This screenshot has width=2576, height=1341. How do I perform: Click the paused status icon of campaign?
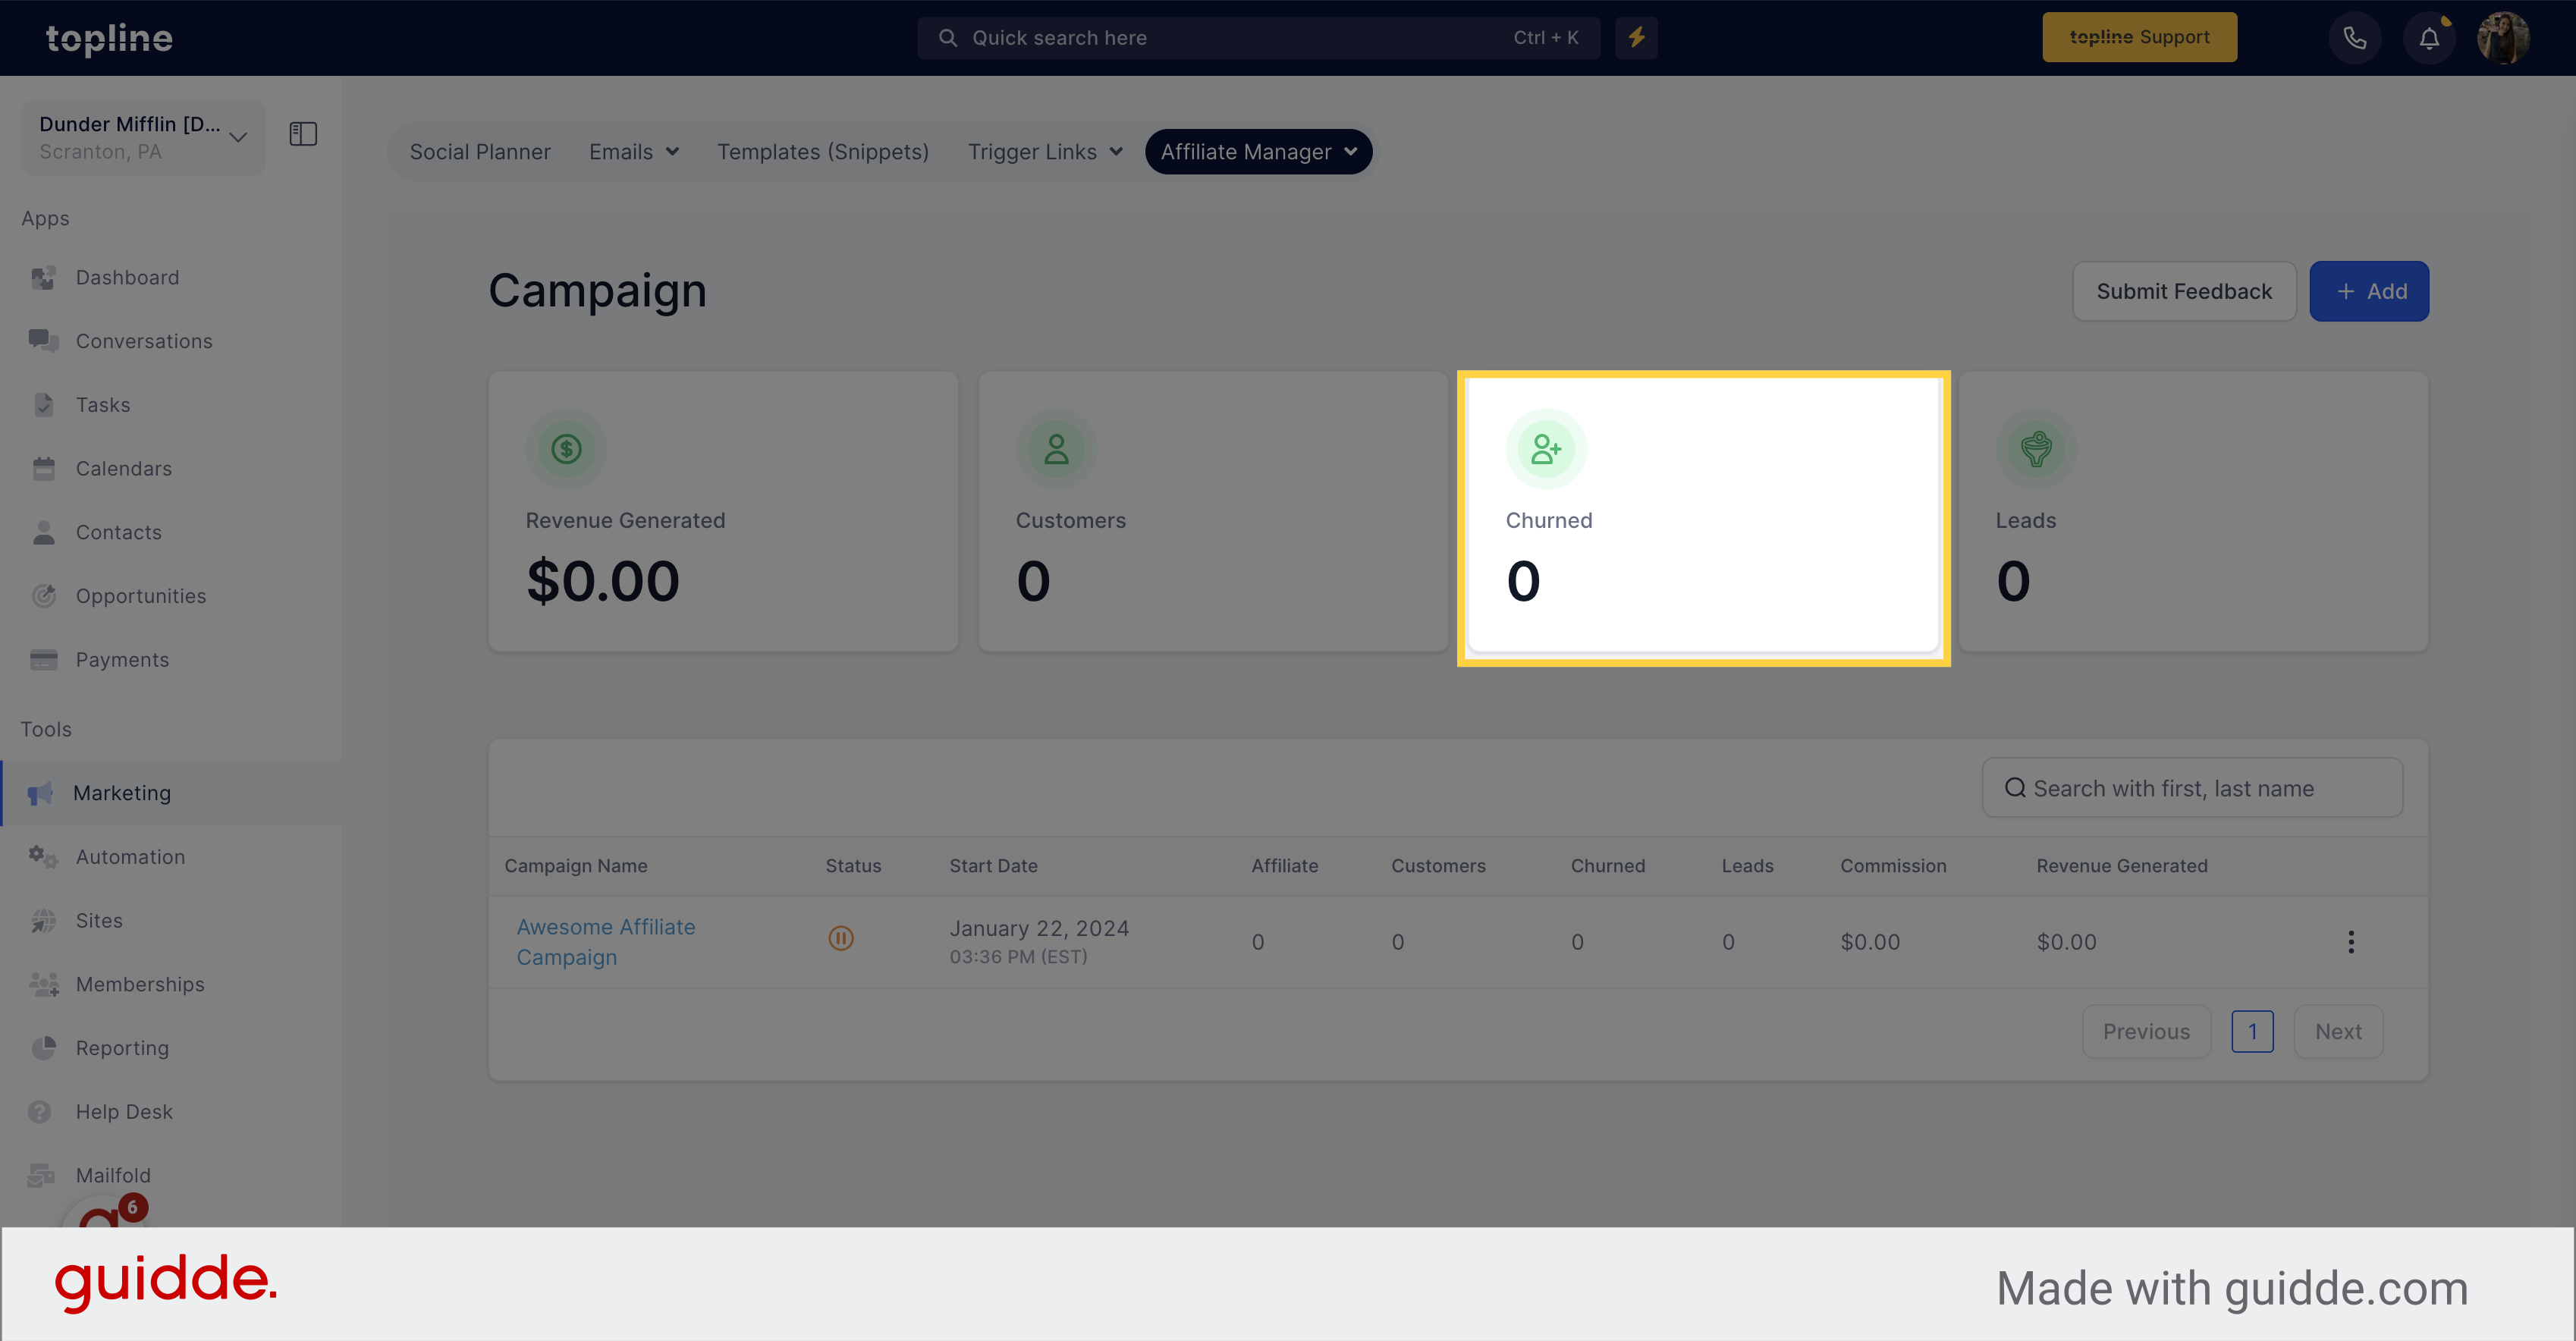coord(841,938)
